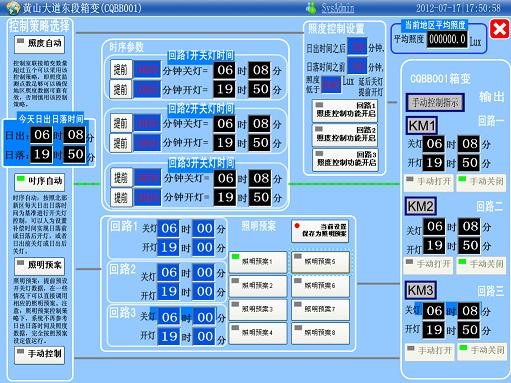
Task: Click the red X close icon
Action: (499, 29)
